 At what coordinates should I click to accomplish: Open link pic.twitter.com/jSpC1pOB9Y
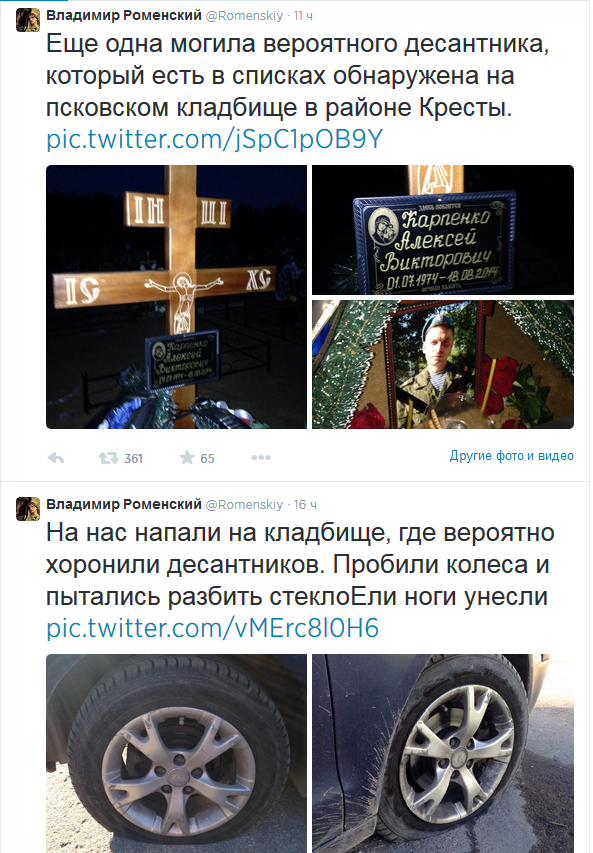tap(215, 139)
